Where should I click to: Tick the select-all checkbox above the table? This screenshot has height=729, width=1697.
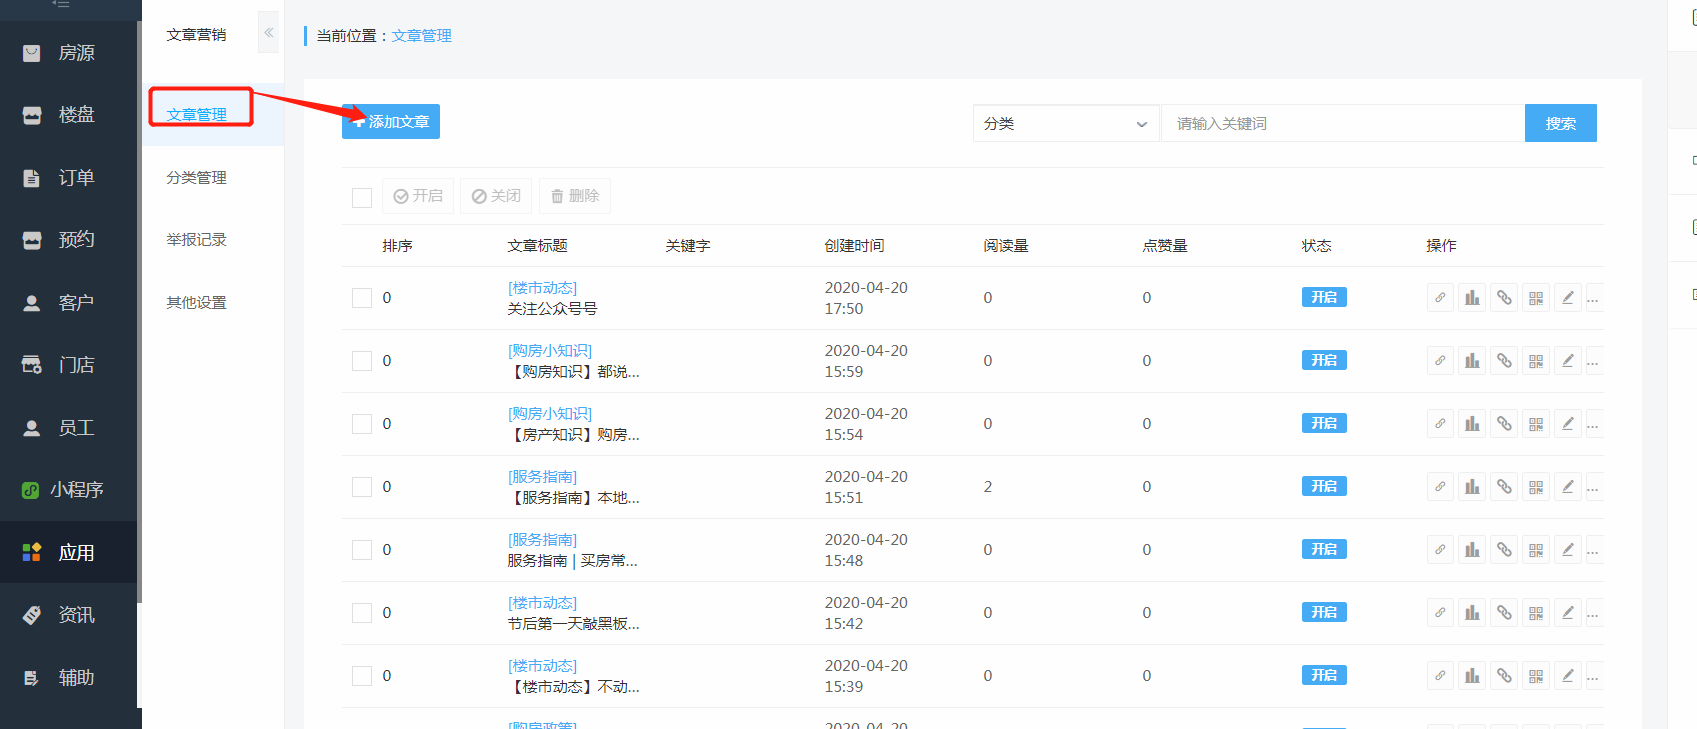(362, 197)
